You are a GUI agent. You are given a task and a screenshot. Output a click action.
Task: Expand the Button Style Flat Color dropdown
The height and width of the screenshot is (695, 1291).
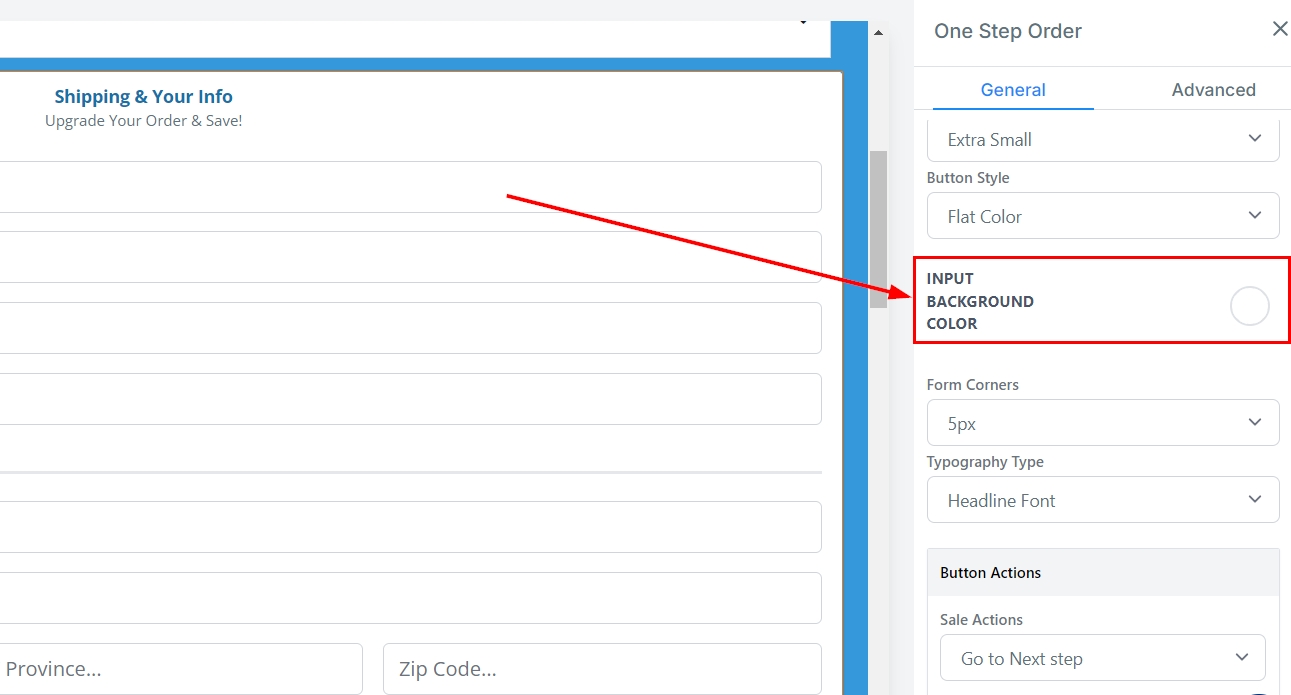coord(1102,216)
